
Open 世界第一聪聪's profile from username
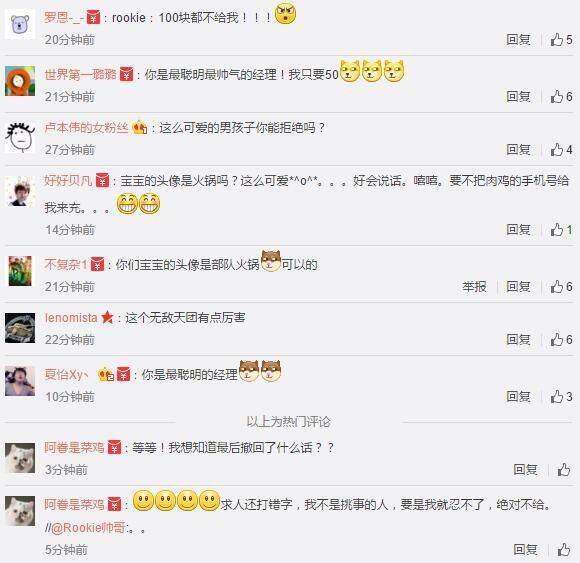[x=81, y=74]
